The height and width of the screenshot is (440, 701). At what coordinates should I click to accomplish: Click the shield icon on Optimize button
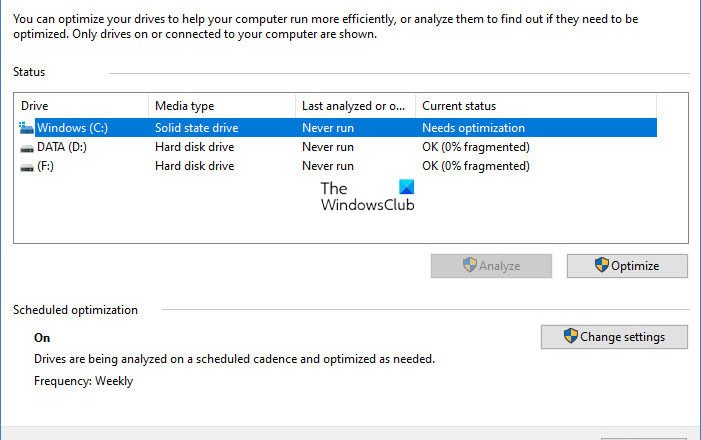(x=601, y=265)
